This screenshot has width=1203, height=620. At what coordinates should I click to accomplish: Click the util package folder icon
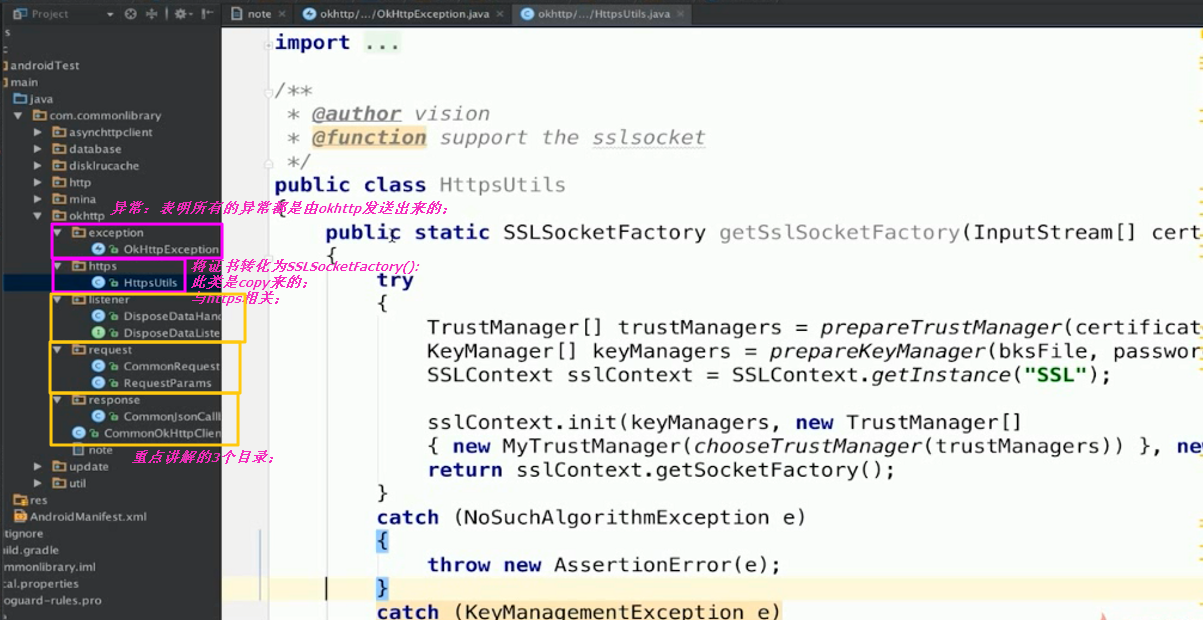[59, 484]
